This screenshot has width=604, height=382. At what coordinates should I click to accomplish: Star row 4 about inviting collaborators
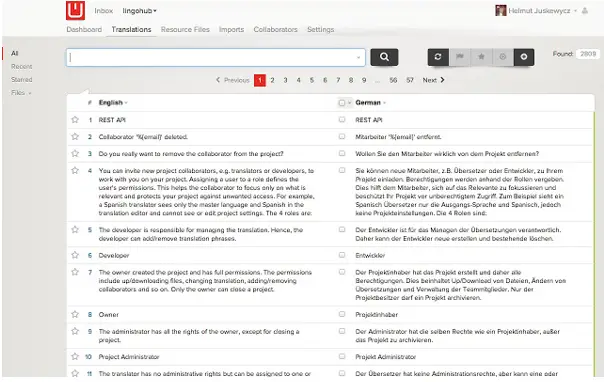pos(75,171)
